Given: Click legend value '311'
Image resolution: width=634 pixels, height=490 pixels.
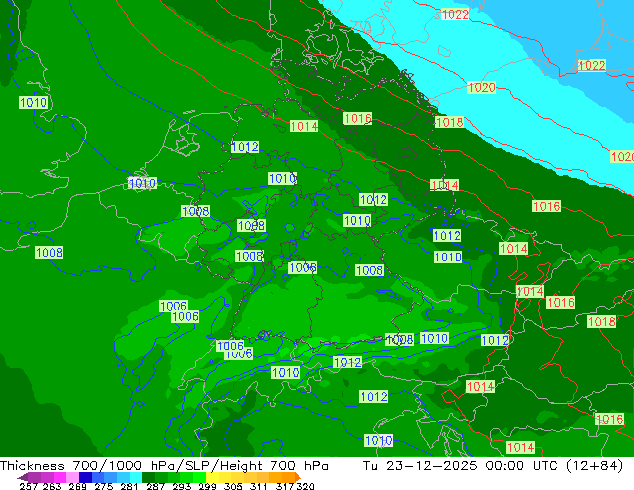Looking at the screenshot, I should [x=259, y=486].
